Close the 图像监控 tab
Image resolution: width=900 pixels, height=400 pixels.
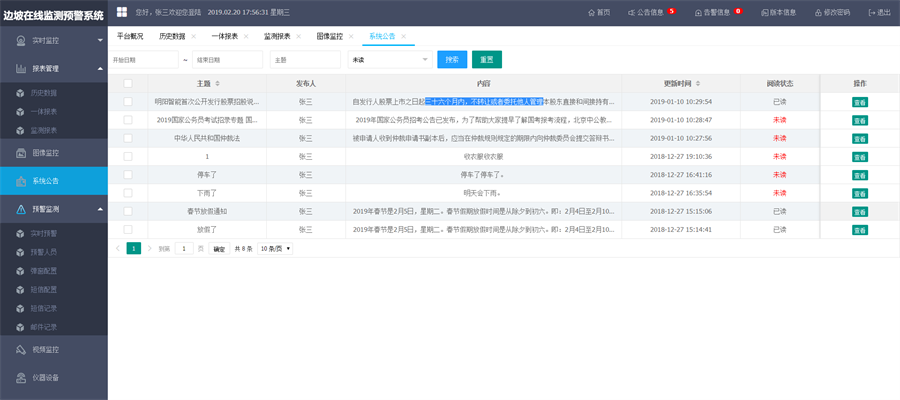351,36
